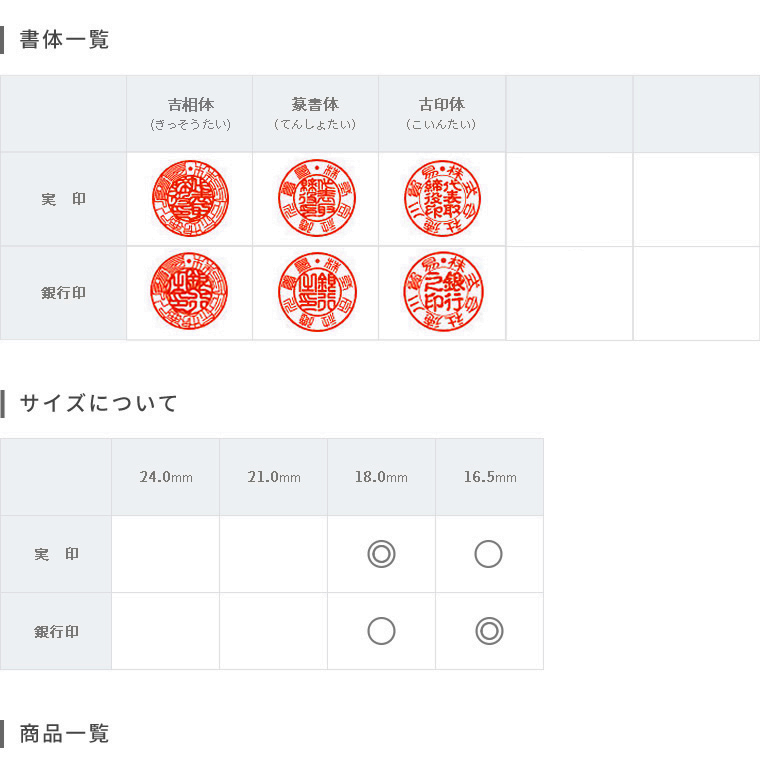Select the 篆書体 seal image for 実印
Viewport: 760px width, 774px height.
pyautogui.click(x=317, y=198)
